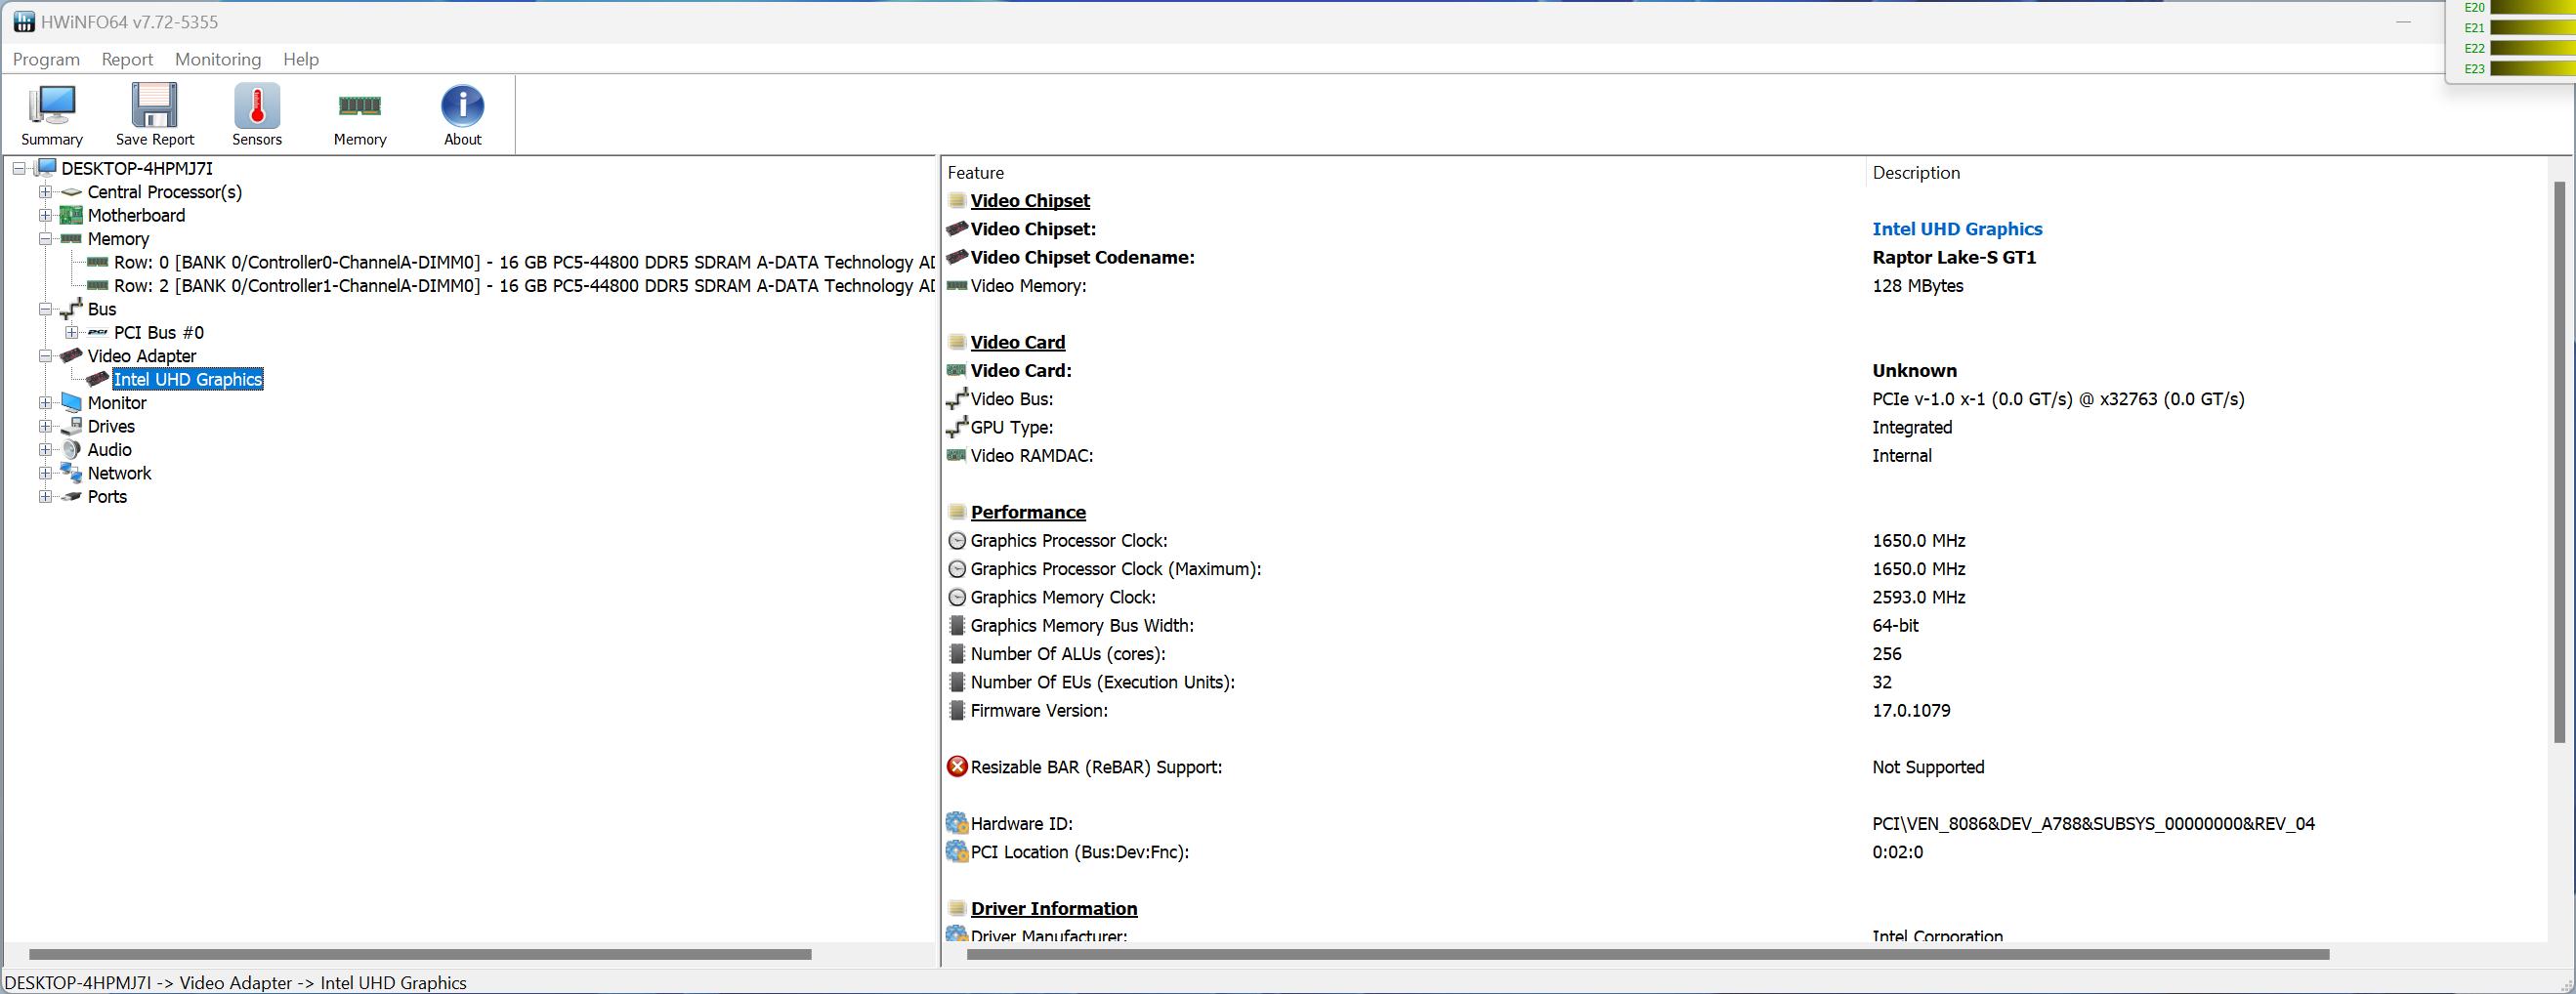Select the Network tree item

119,473
